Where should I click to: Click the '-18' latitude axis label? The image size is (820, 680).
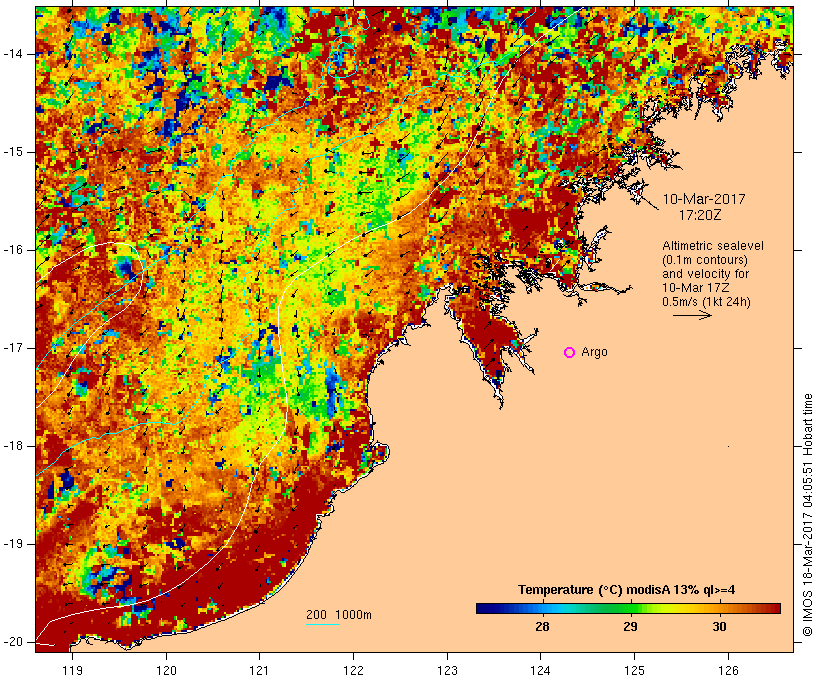coord(12,446)
